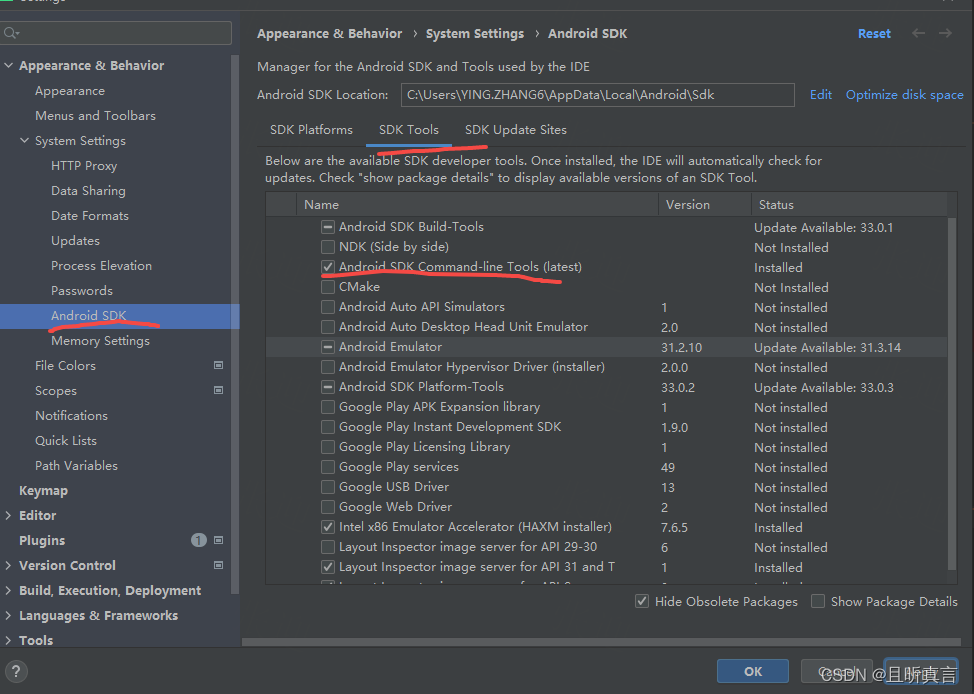Enable Show Package Details
Image resolution: width=974 pixels, height=694 pixels.
818,601
